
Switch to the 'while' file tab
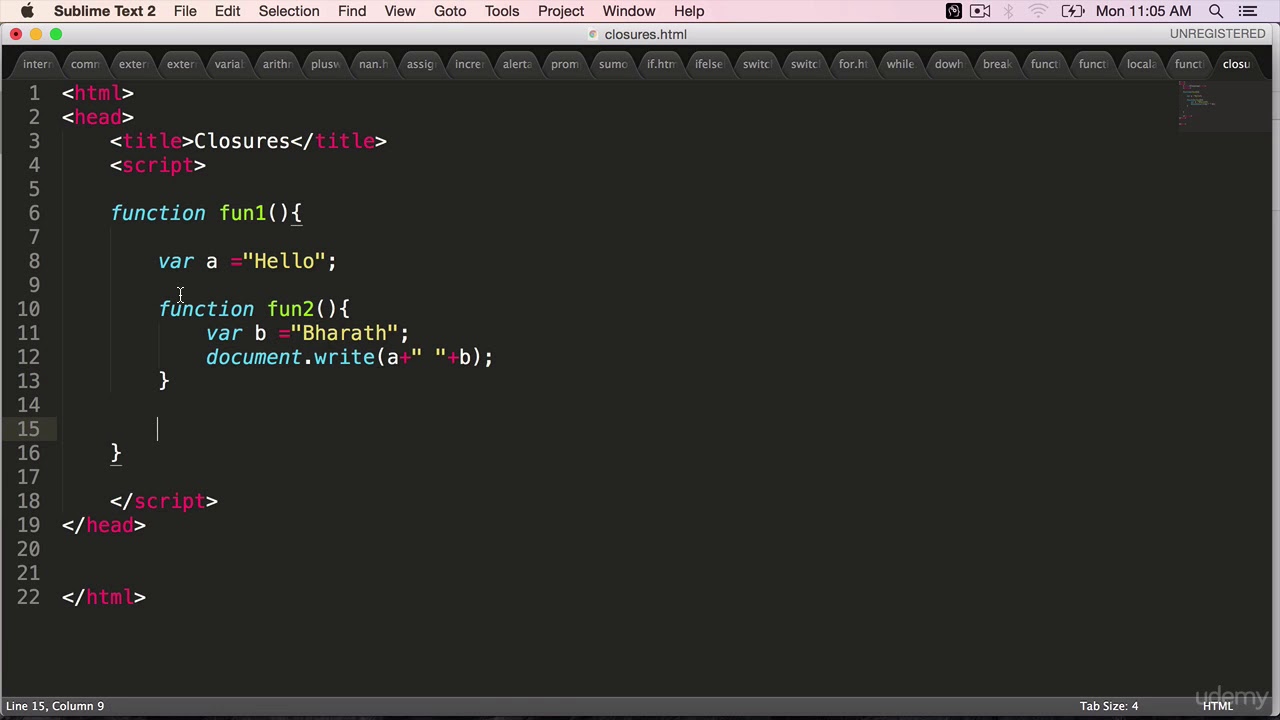900,64
